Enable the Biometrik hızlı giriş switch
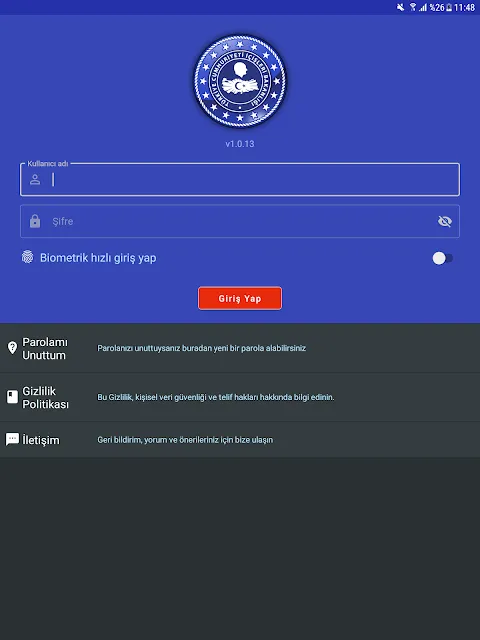This screenshot has height=640, width=480. point(442,258)
